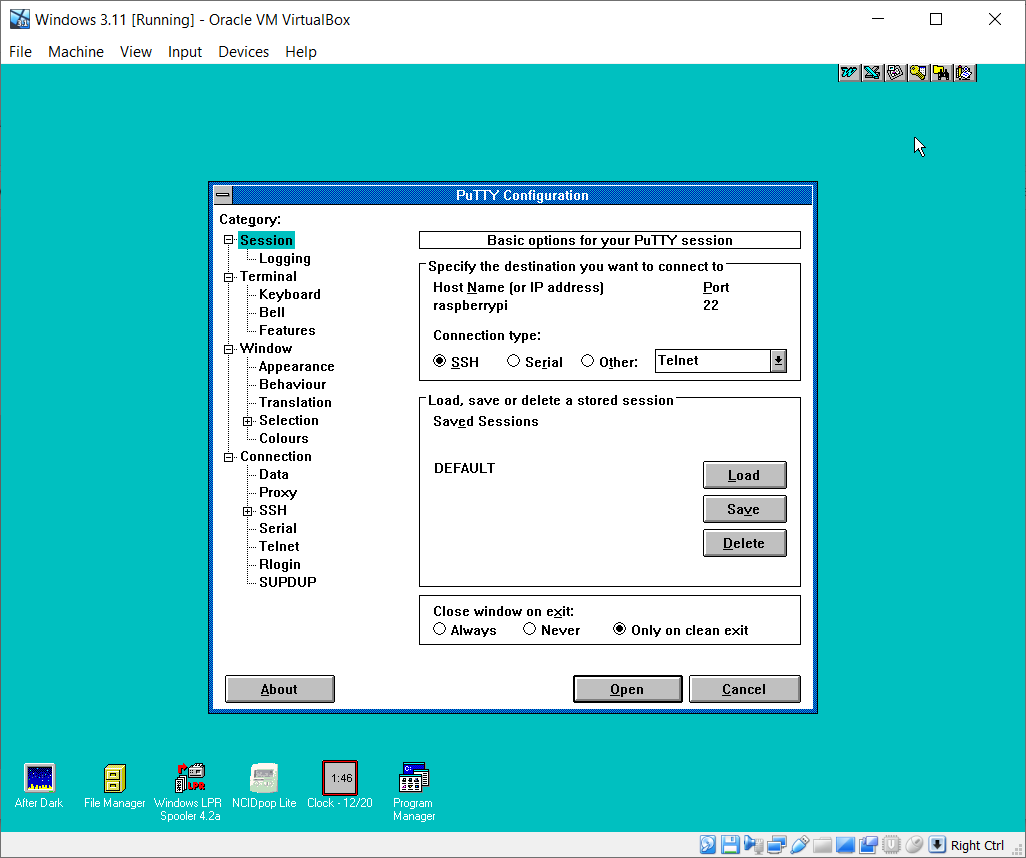The width and height of the screenshot is (1026, 858).
Task: Click the VirtualBox hard disk activity icon
Action: [x=707, y=844]
